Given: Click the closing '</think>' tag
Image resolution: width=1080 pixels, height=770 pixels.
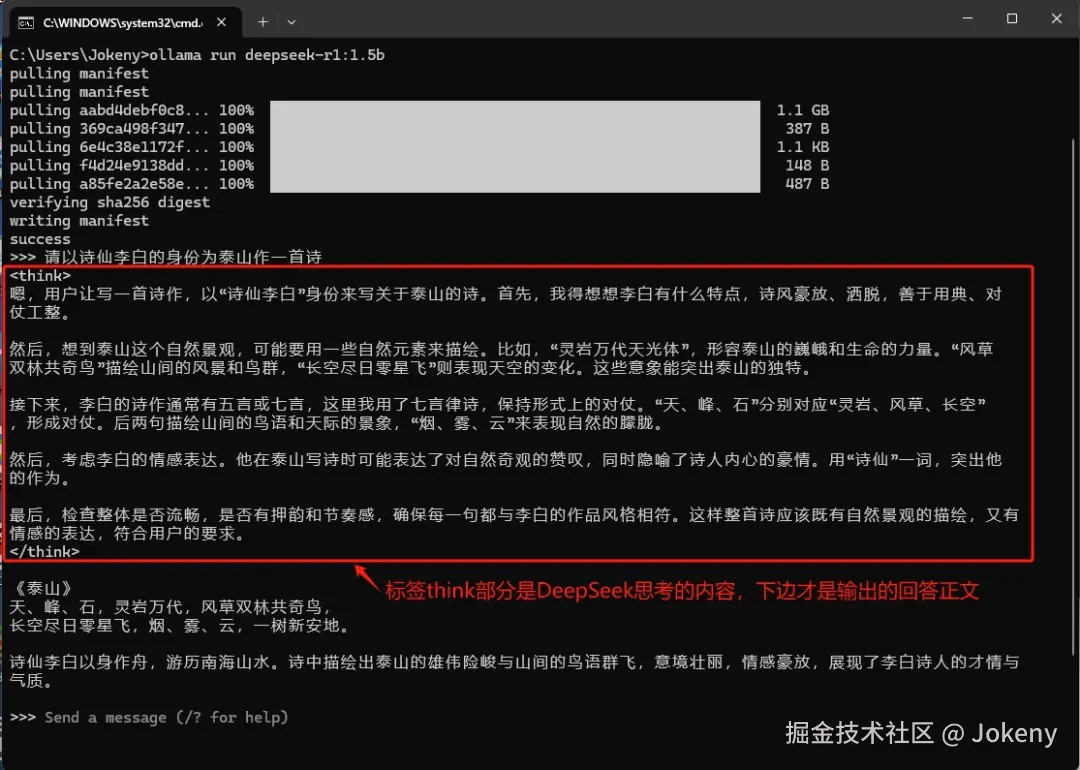Looking at the screenshot, I should 44,552.
